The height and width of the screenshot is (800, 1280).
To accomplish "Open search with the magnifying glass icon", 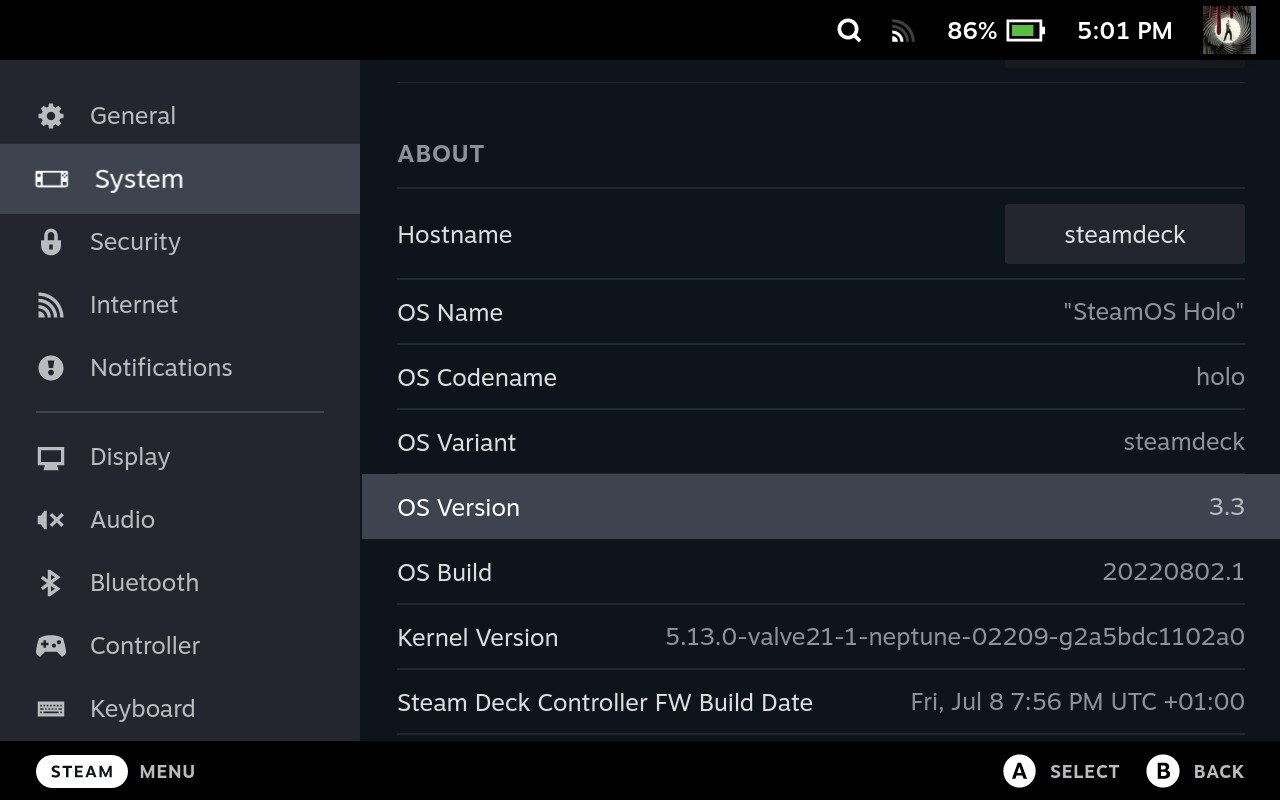I will pyautogui.click(x=848, y=31).
